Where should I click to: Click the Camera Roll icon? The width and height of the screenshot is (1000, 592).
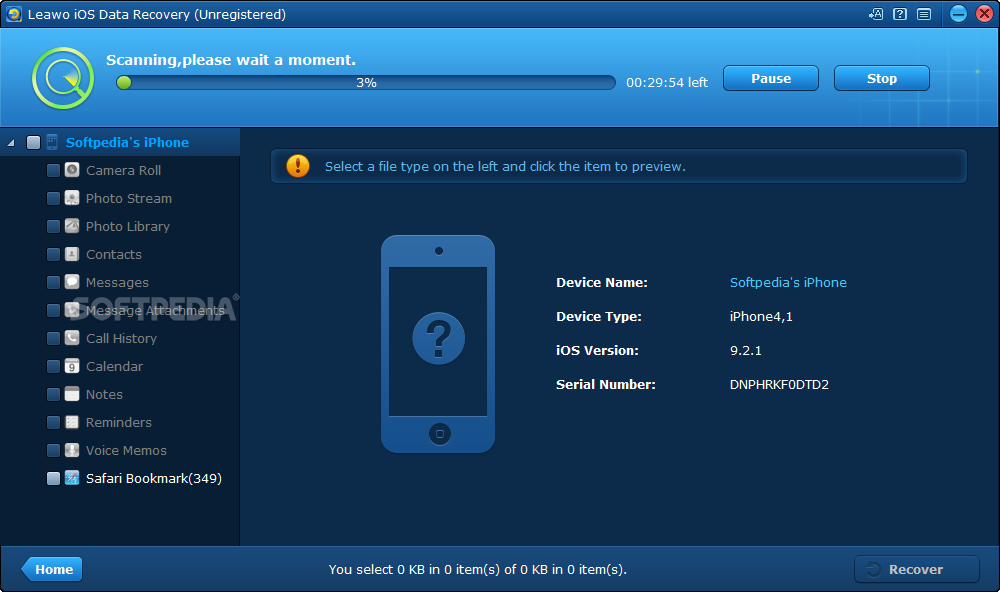72,170
